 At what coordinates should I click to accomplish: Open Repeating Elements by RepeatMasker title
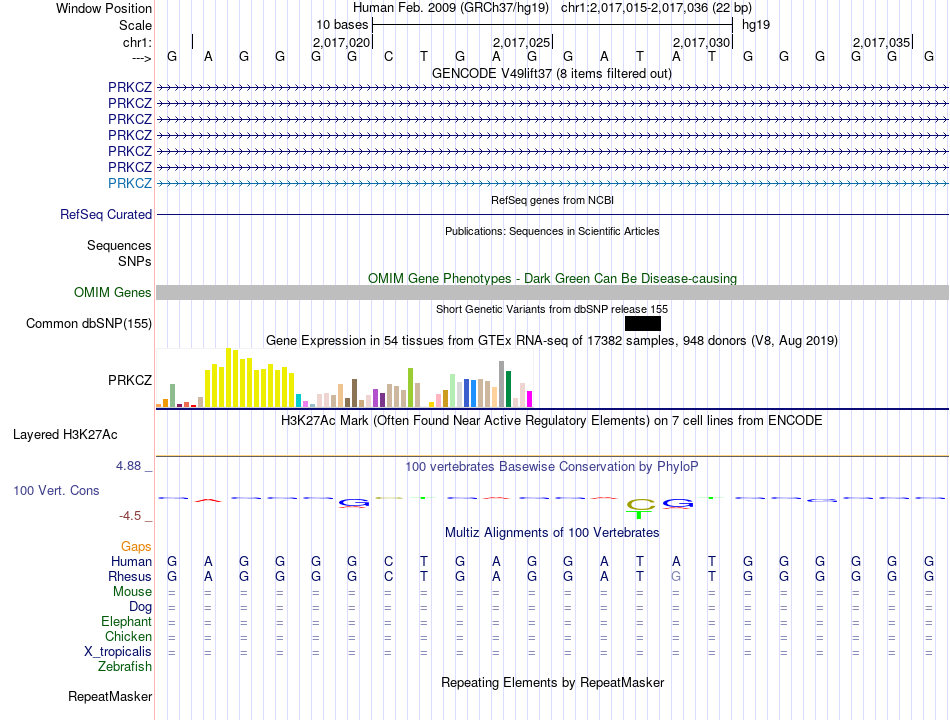[553, 682]
